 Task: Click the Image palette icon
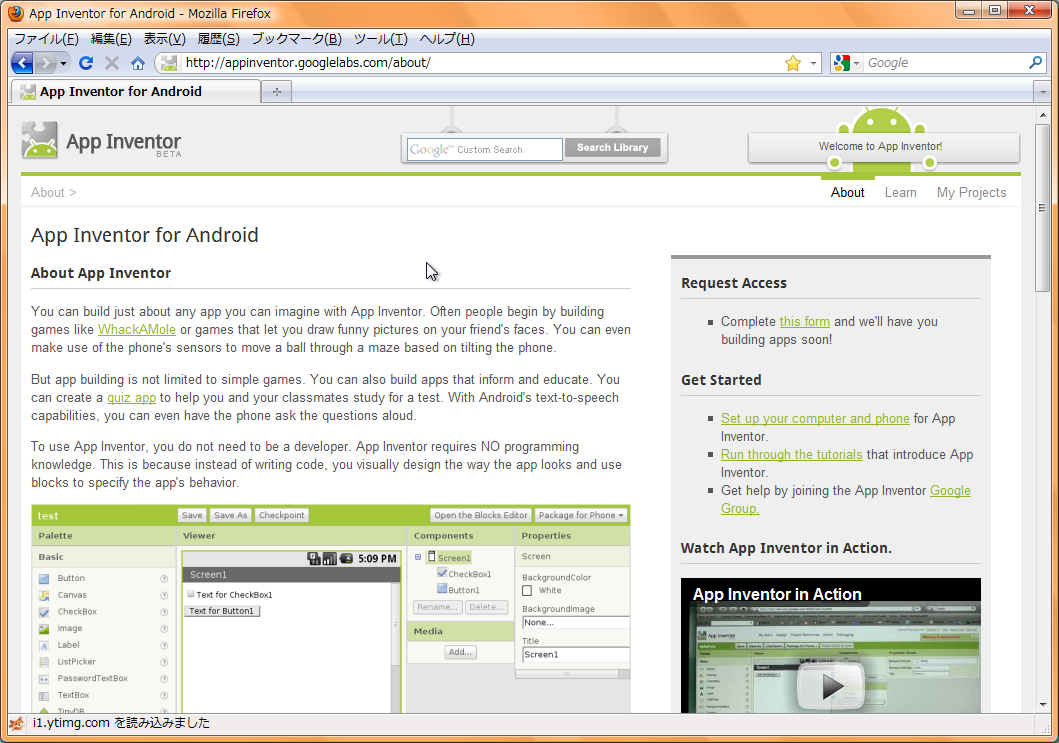(44, 629)
